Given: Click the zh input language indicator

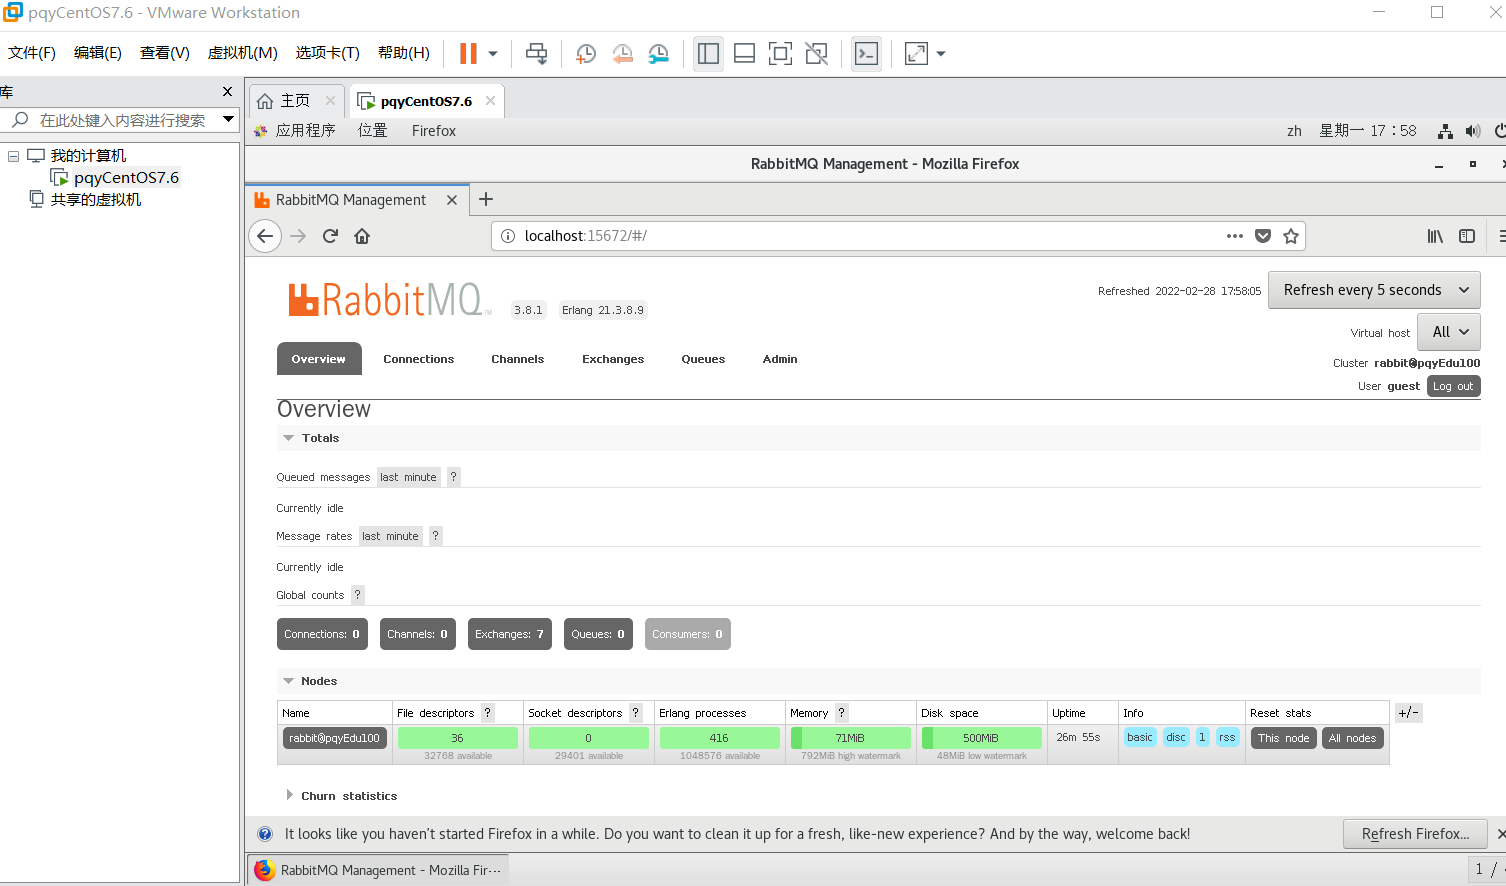Looking at the screenshot, I should [x=1294, y=131].
